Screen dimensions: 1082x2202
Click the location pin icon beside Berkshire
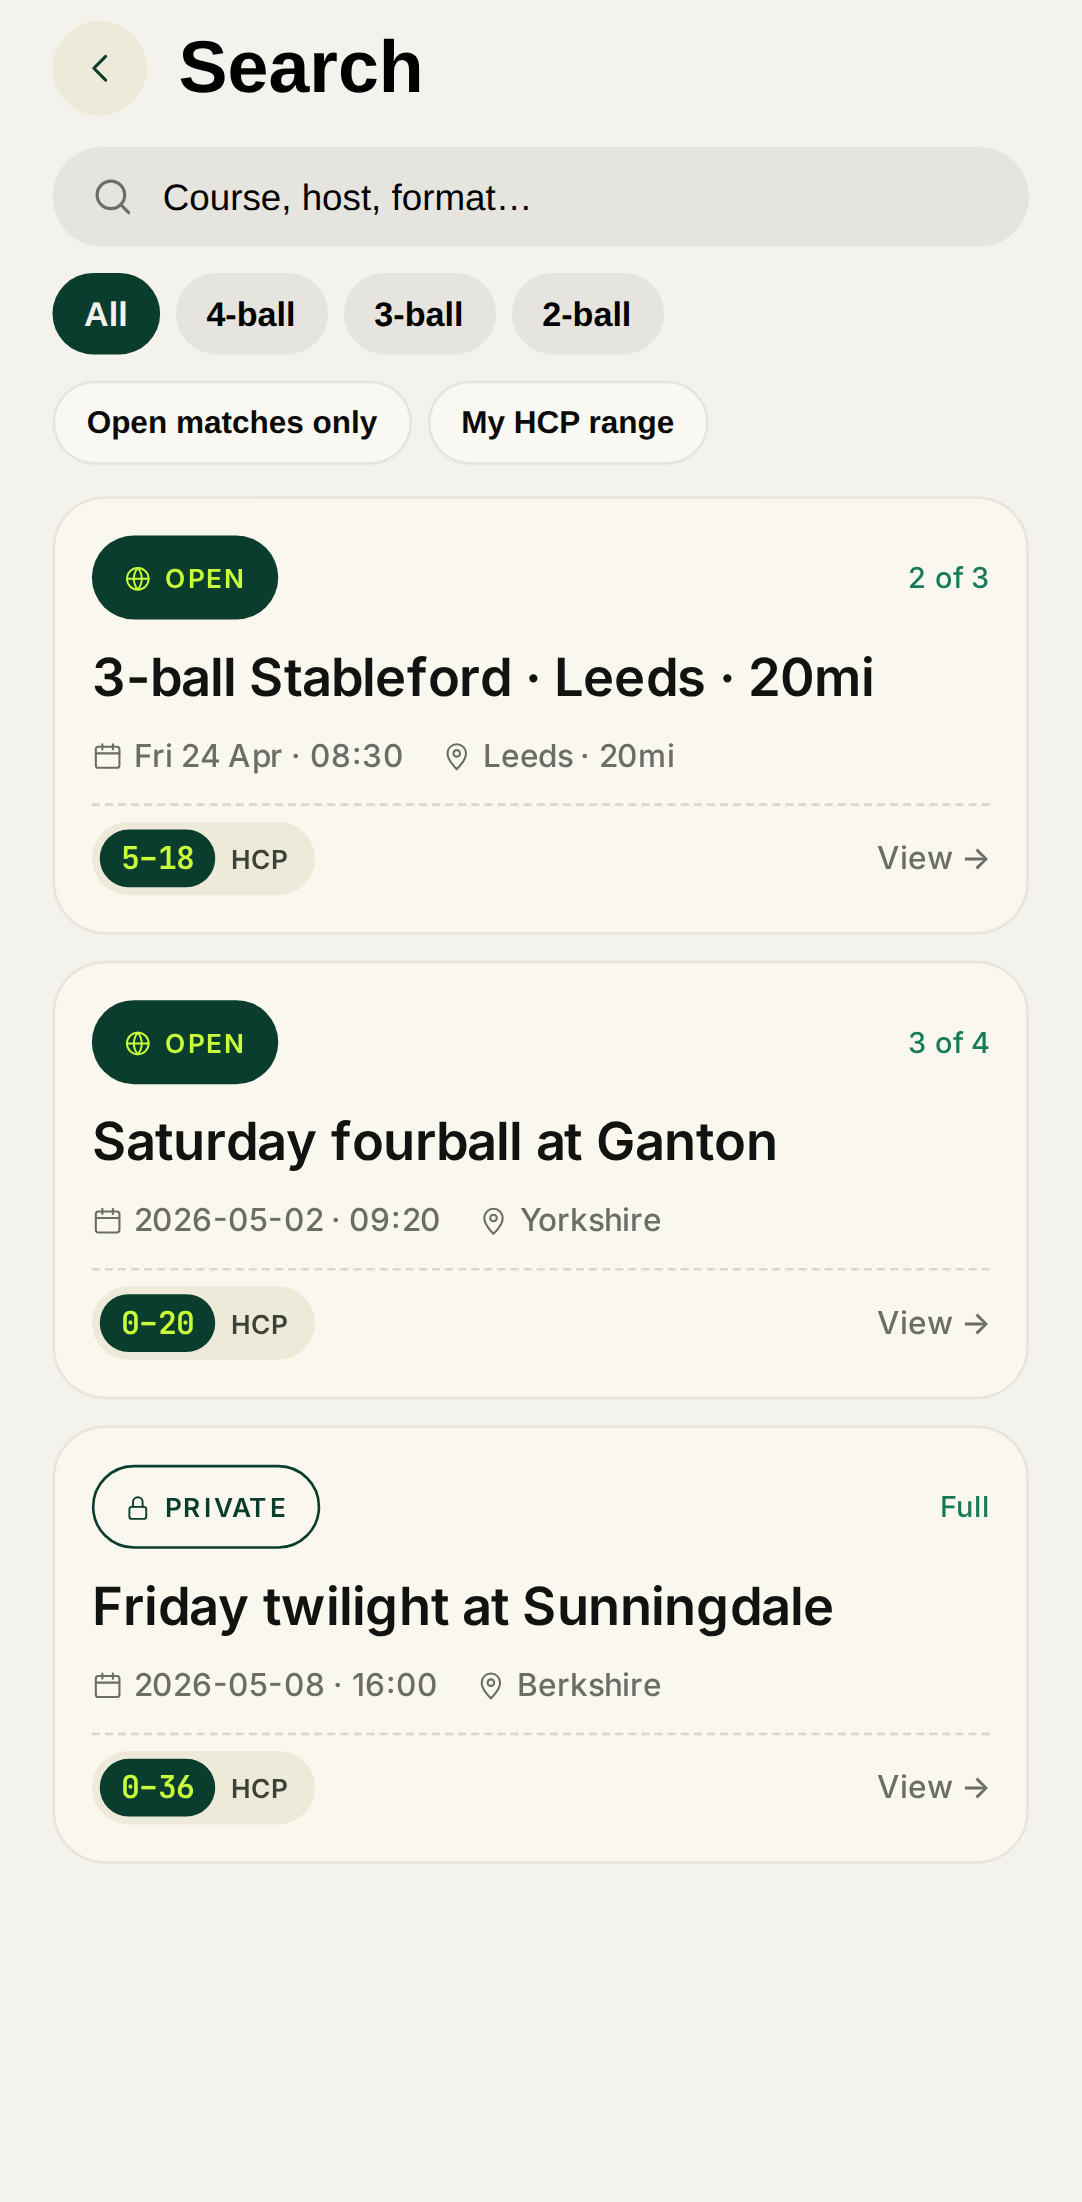coord(490,1686)
